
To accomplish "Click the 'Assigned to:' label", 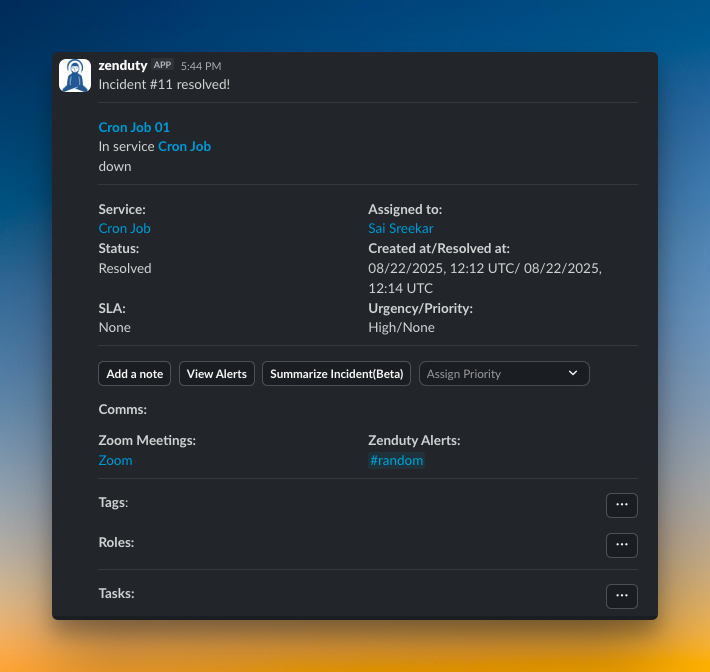I will [405, 209].
